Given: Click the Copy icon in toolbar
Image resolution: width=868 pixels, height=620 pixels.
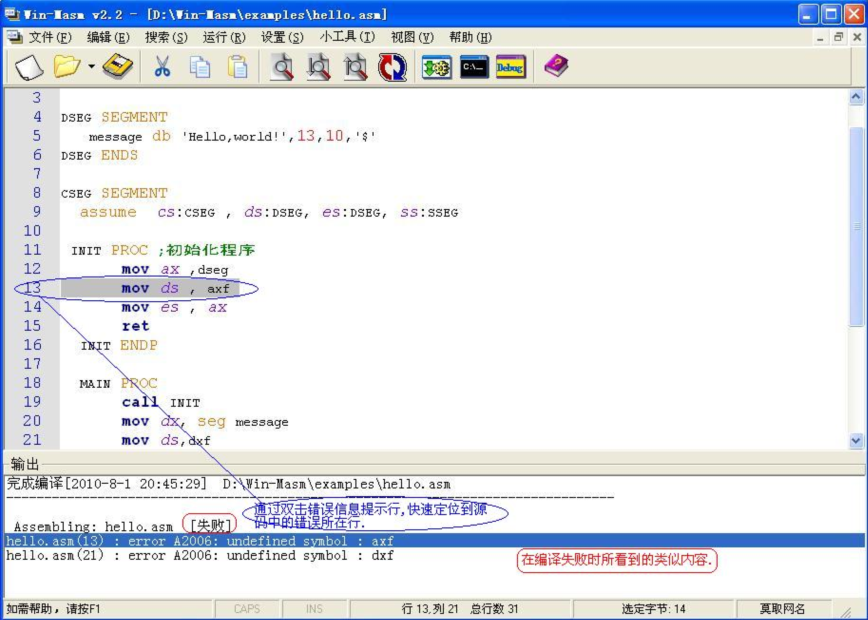Looking at the screenshot, I should tap(200, 67).
